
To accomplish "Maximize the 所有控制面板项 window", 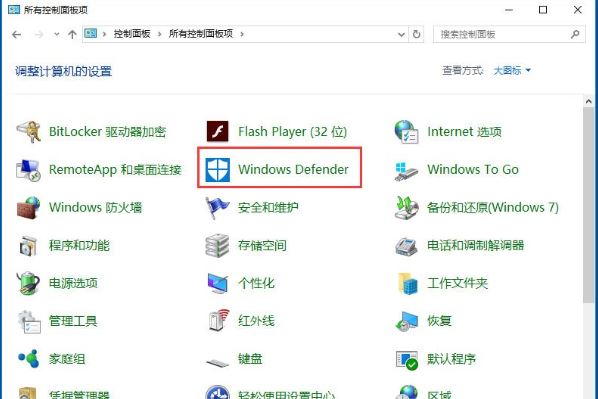I will click(x=543, y=10).
